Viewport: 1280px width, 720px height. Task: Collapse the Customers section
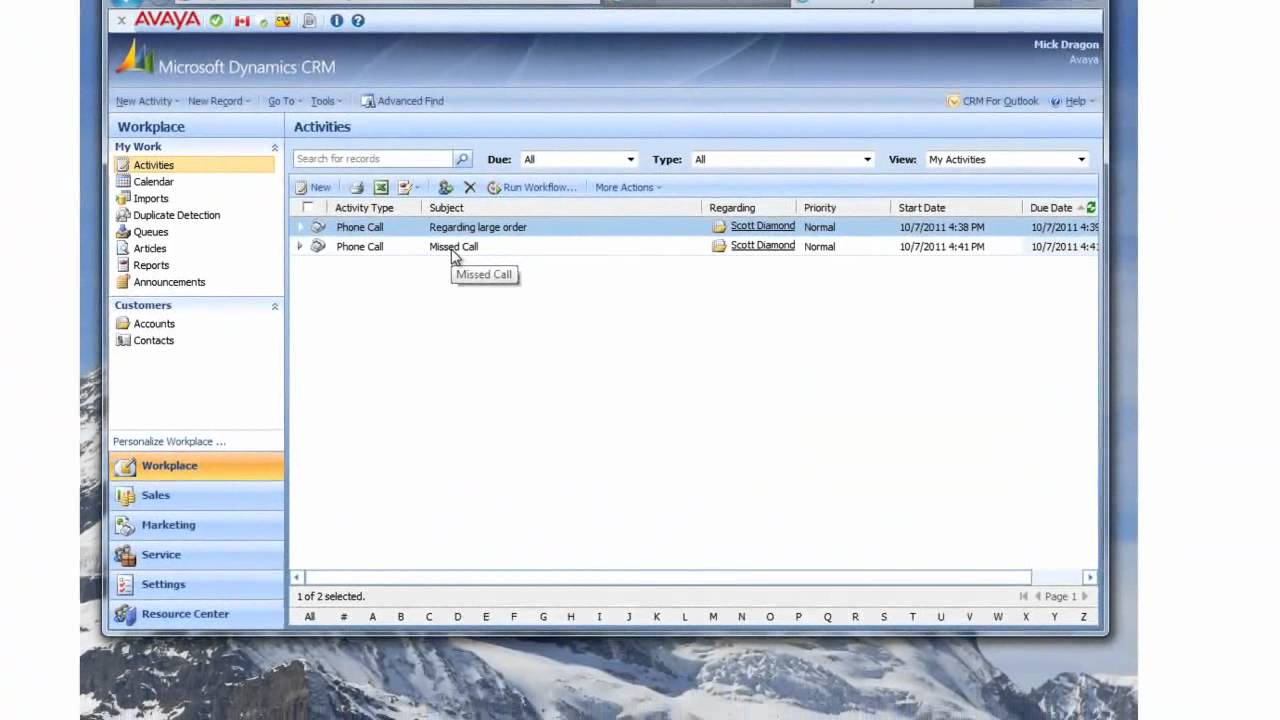coord(274,306)
